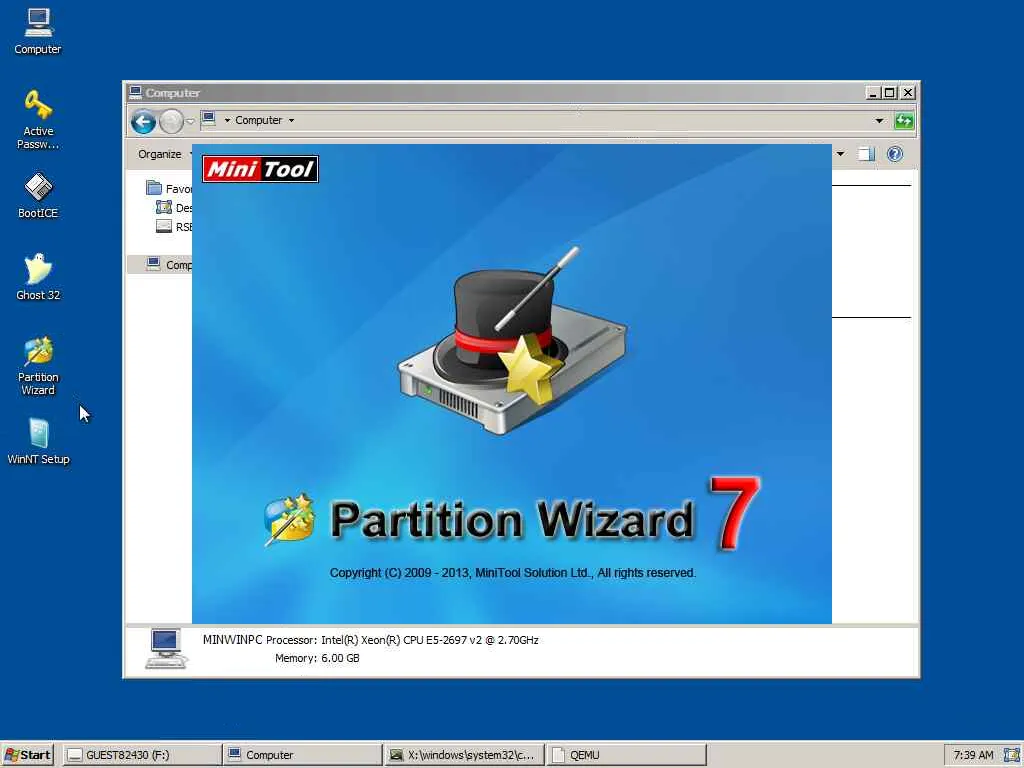Switch to Computer taskbar button
The height and width of the screenshot is (768, 1024).
pos(302,755)
